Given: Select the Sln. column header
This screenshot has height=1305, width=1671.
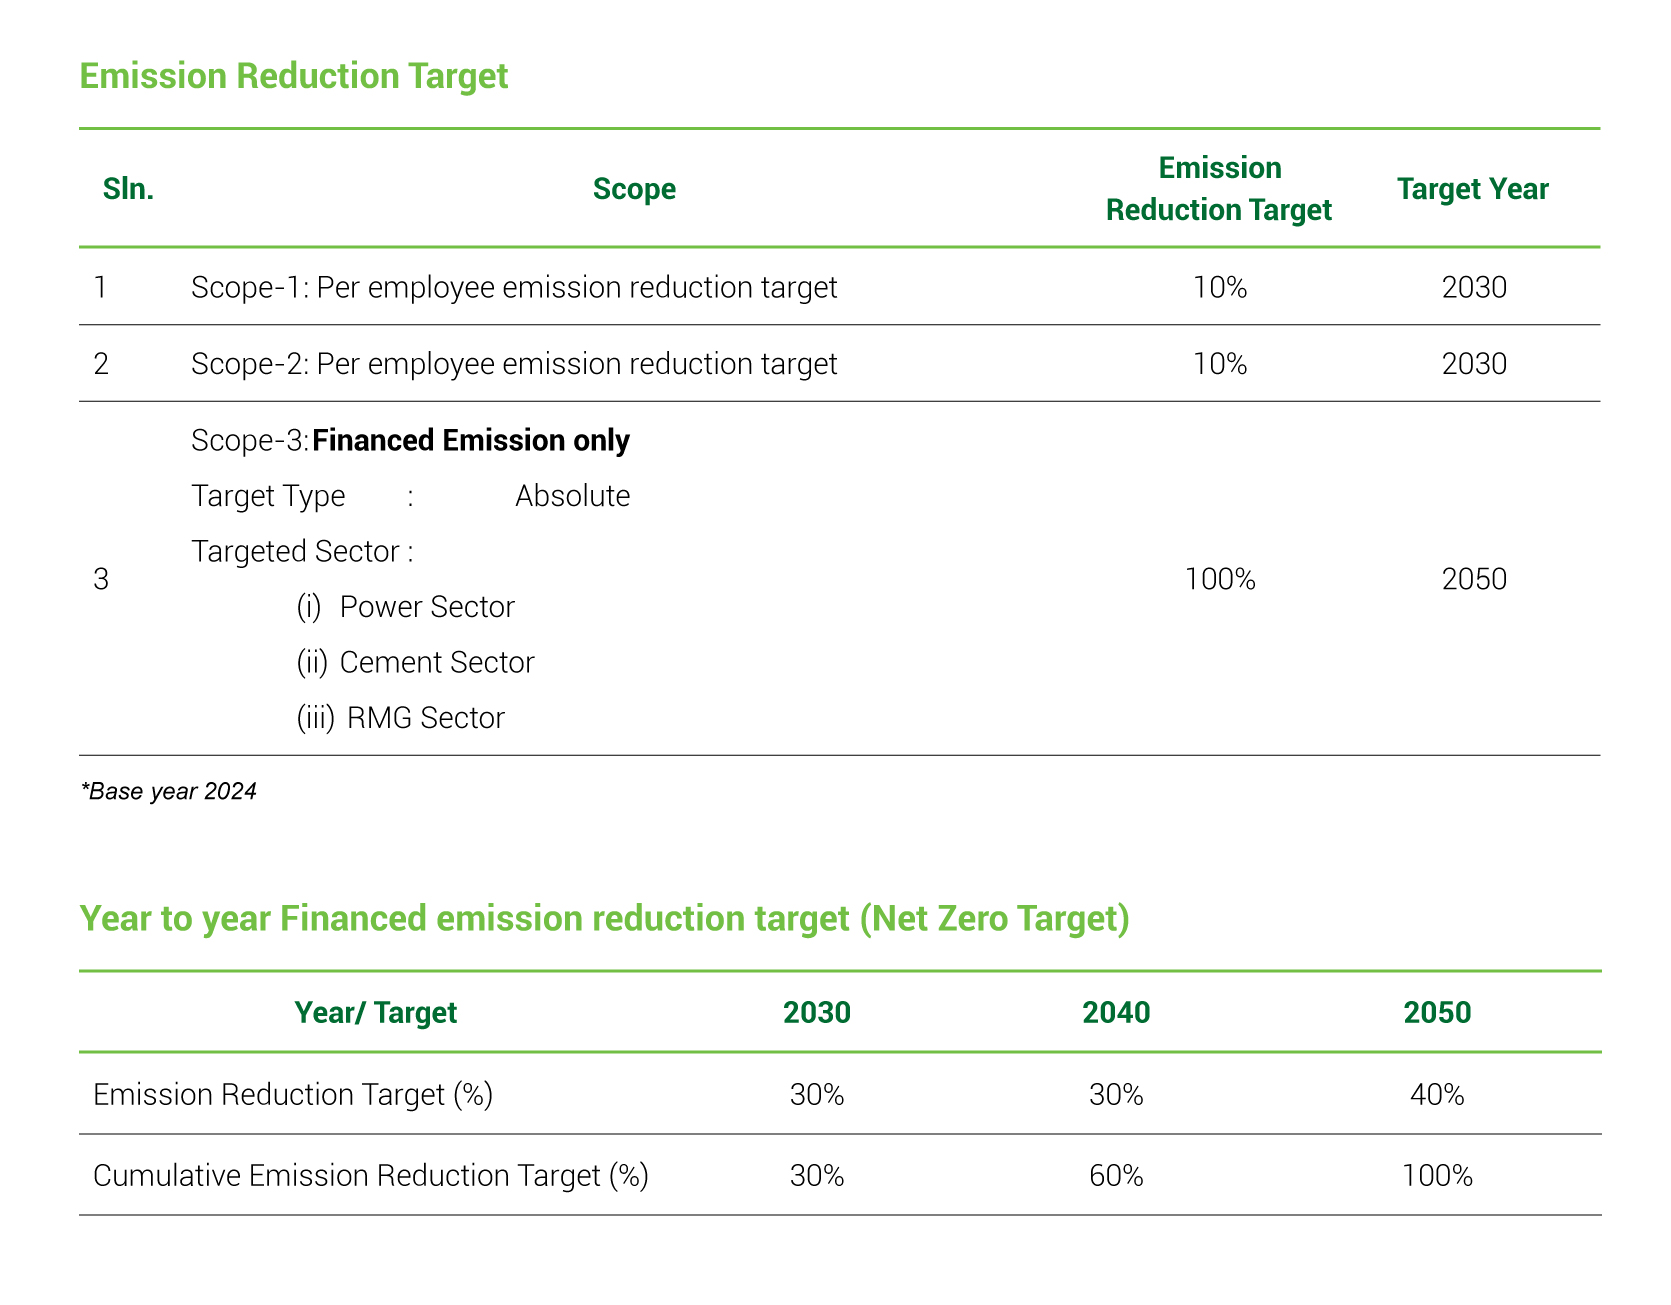Looking at the screenshot, I should click(128, 189).
